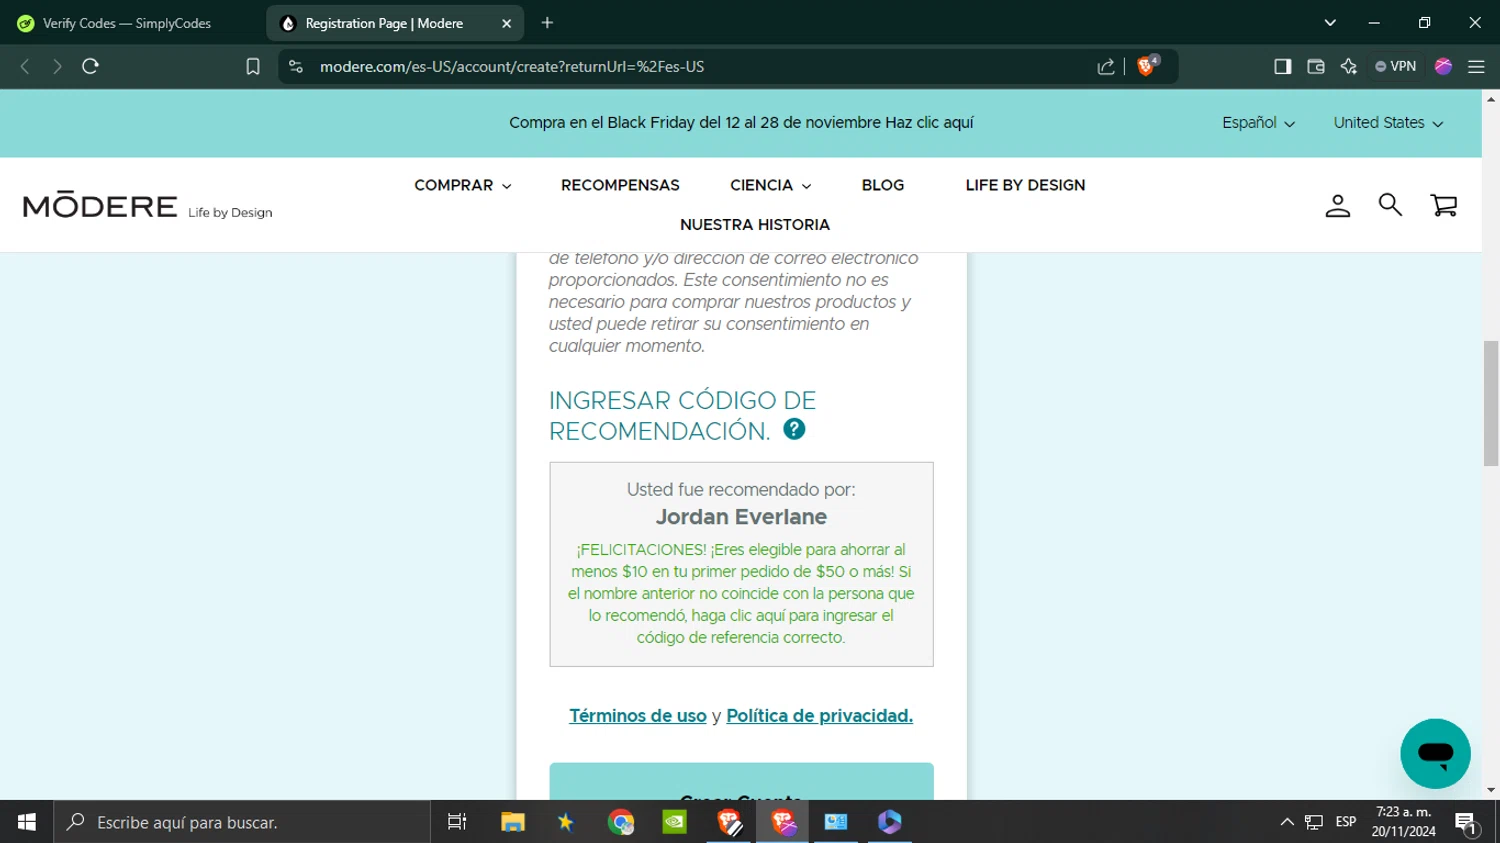Open Google Chrome from the taskbar
The width and height of the screenshot is (1500, 843).
[621, 822]
